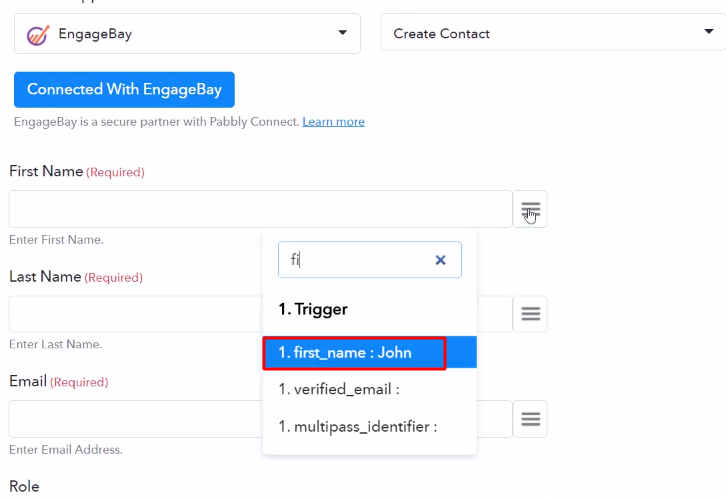Viewport: 726px width, 500px height.
Task: Click the 'Enter Email Address.' hint text
Action: (66, 450)
